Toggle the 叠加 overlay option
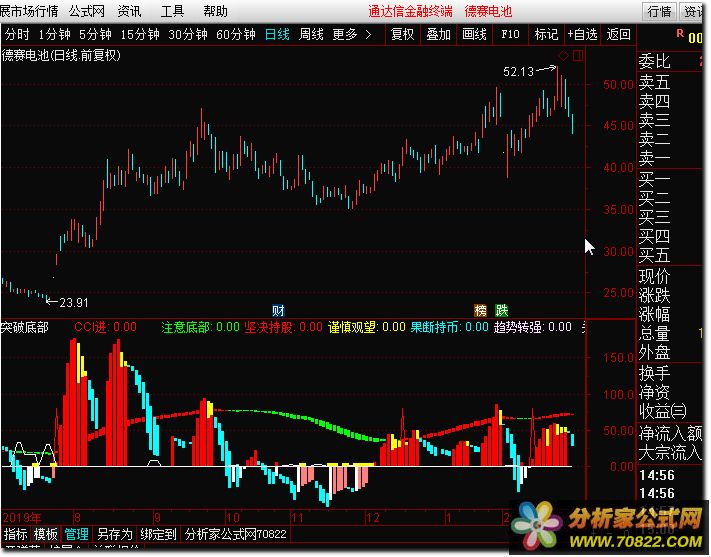 coord(438,34)
